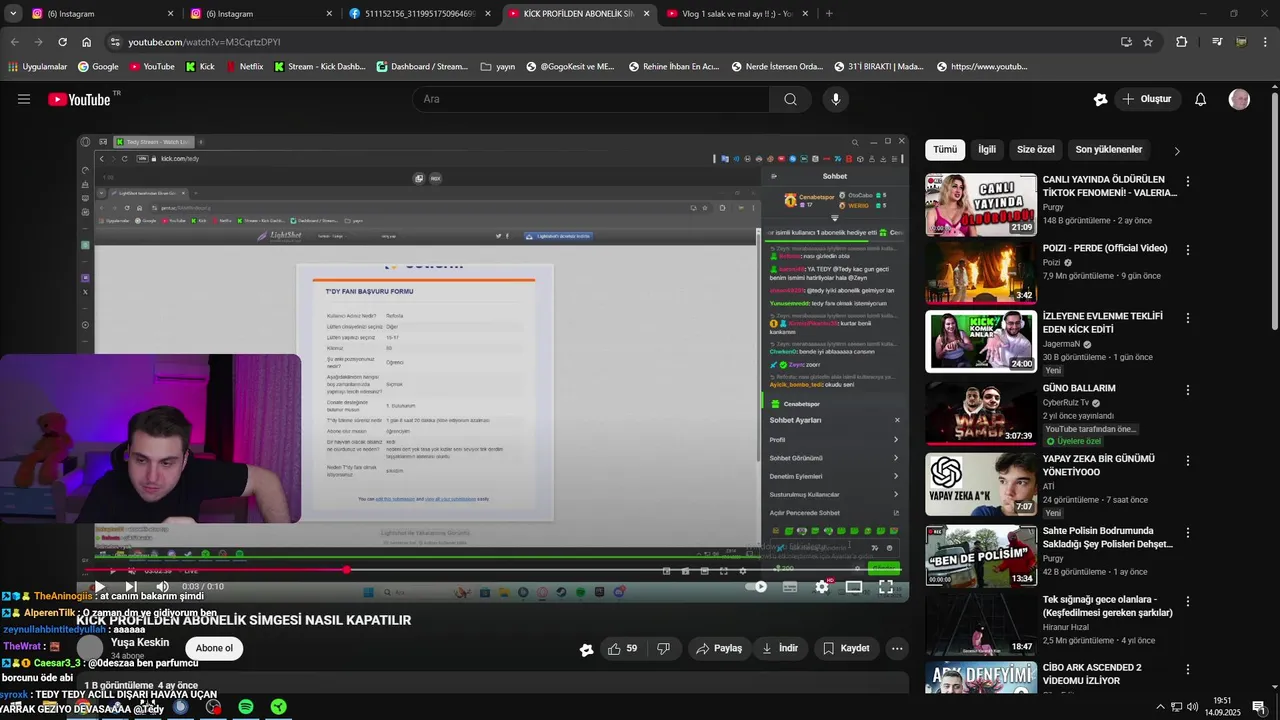Focus the YouTube search box
The image size is (1280, 720).
pyautogui.click(x=590, y=99)
